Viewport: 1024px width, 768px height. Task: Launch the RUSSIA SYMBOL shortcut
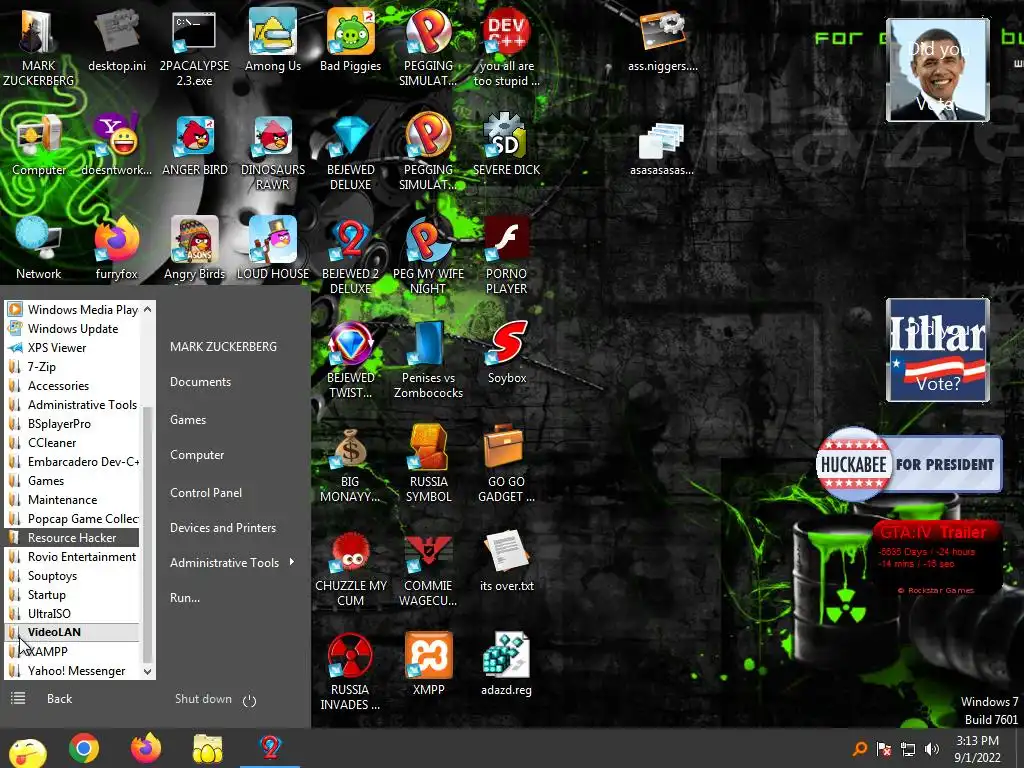(428, 464)
